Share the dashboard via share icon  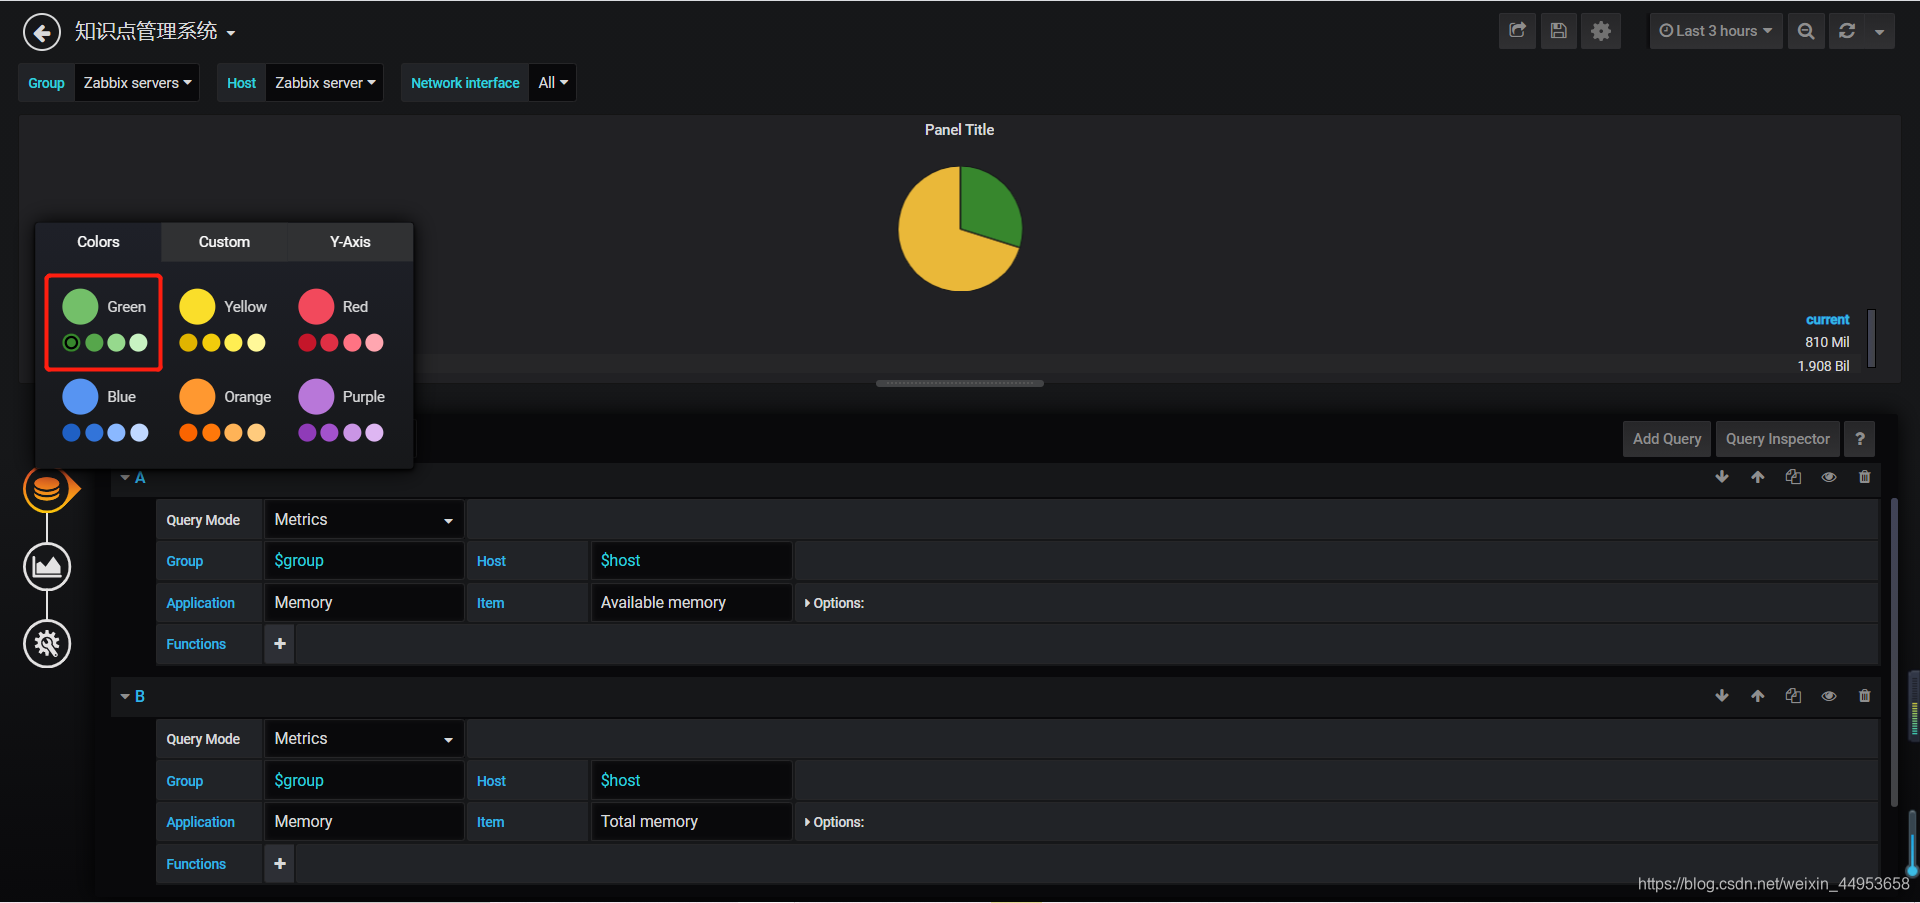1517,31
